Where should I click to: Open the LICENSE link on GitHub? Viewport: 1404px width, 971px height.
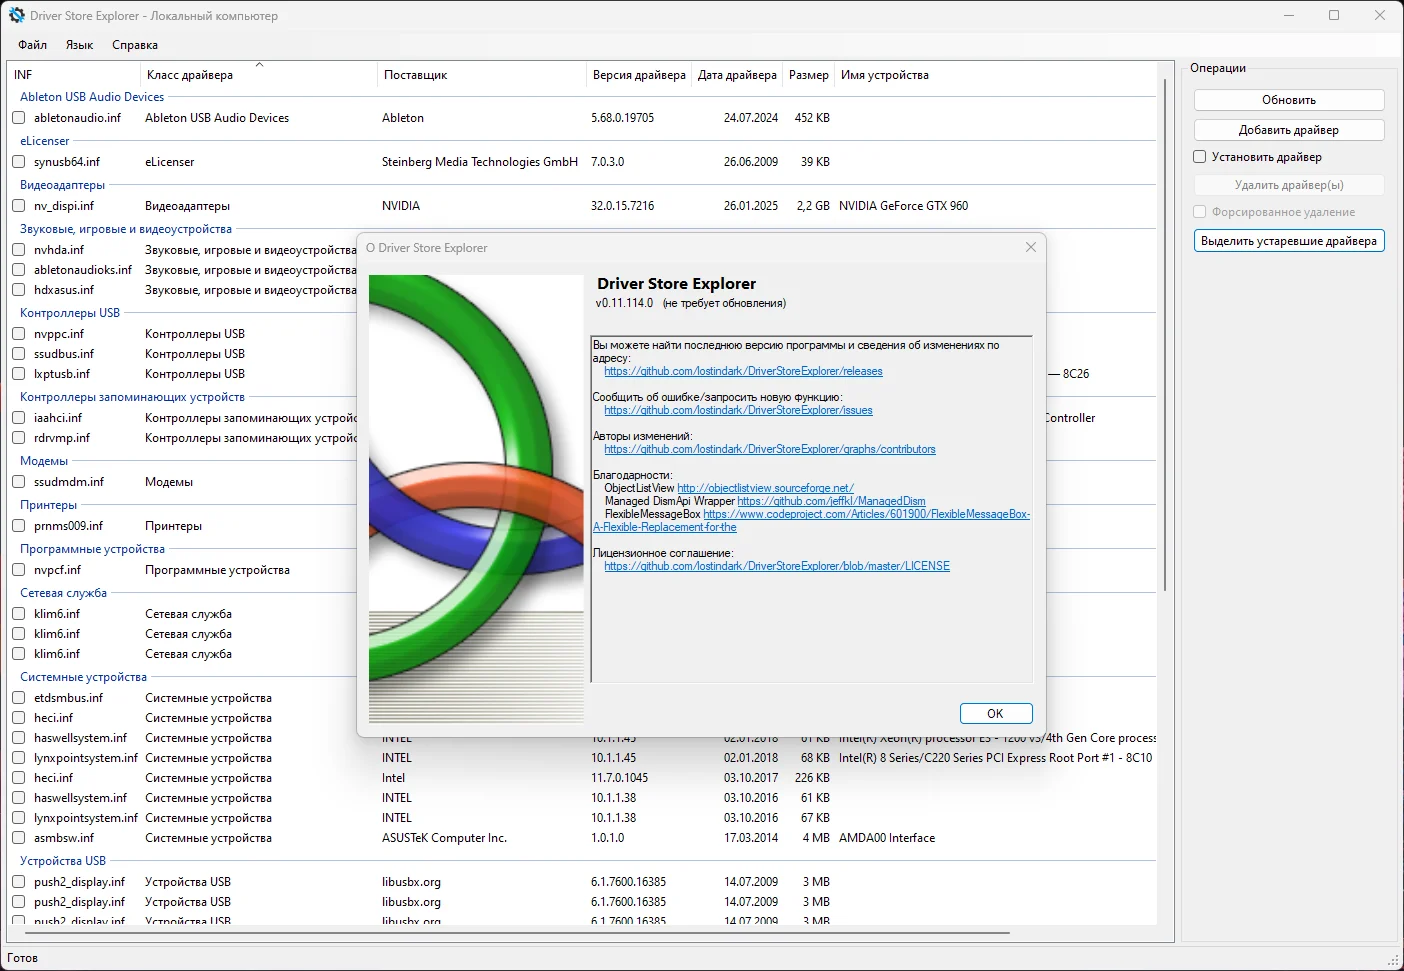coord(777,566)
